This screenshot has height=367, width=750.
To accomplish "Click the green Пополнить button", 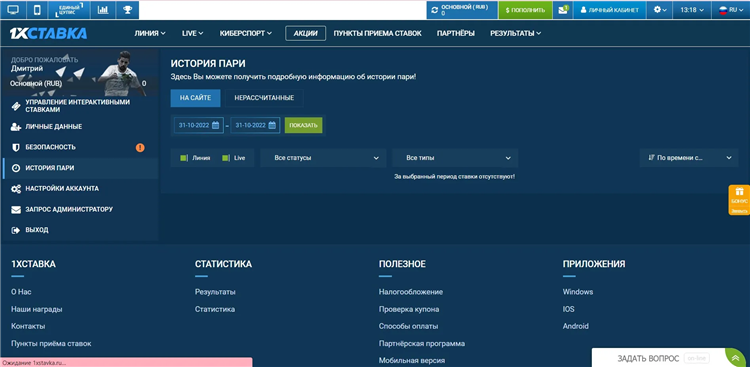I will tap(525, 10).
